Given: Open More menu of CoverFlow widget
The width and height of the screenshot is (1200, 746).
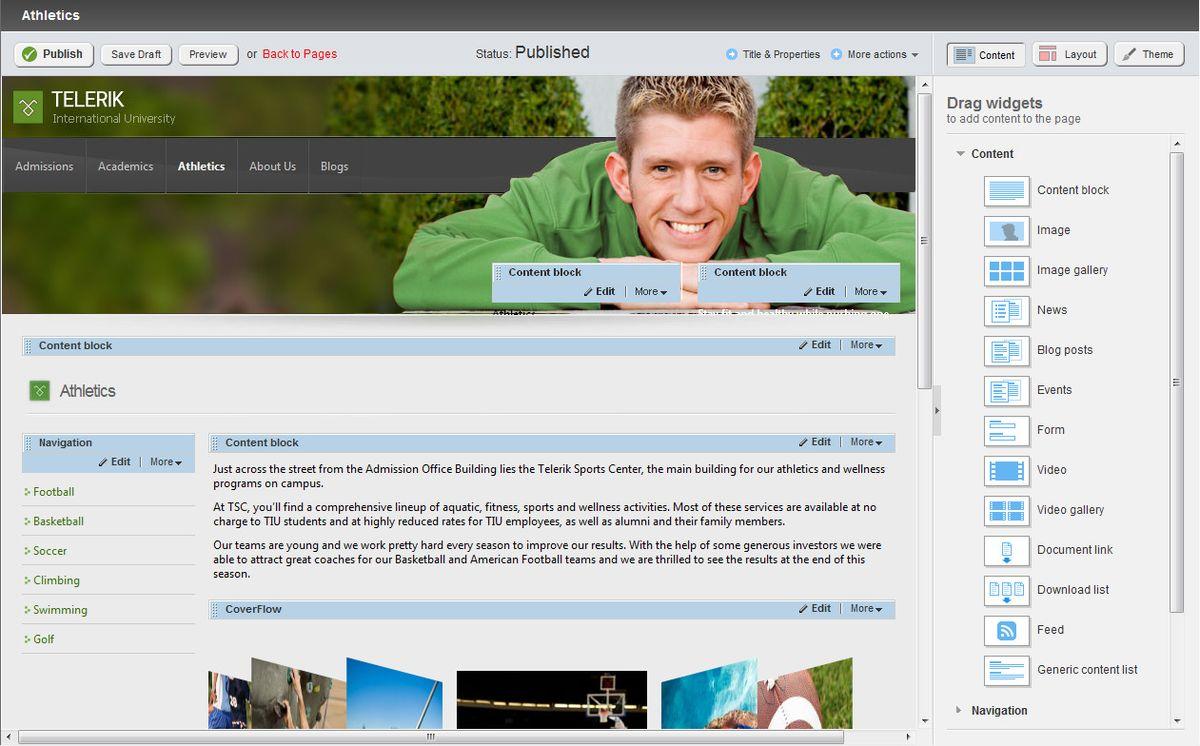Looking at the screenshot, I should [x=866, y=609].
